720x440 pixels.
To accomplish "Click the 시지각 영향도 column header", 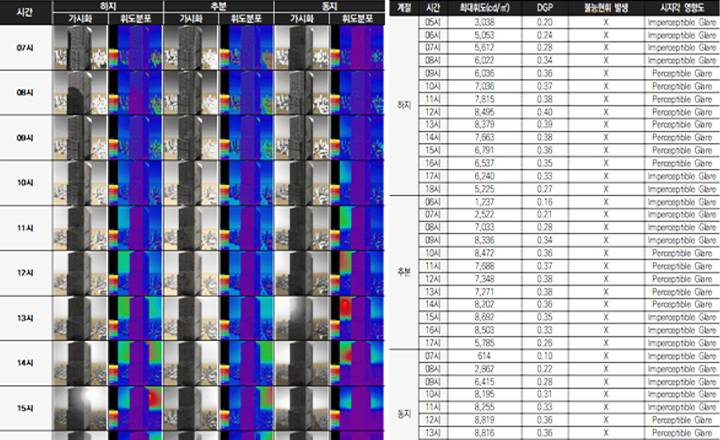I will pyautogui.click(x=678, y=6).
